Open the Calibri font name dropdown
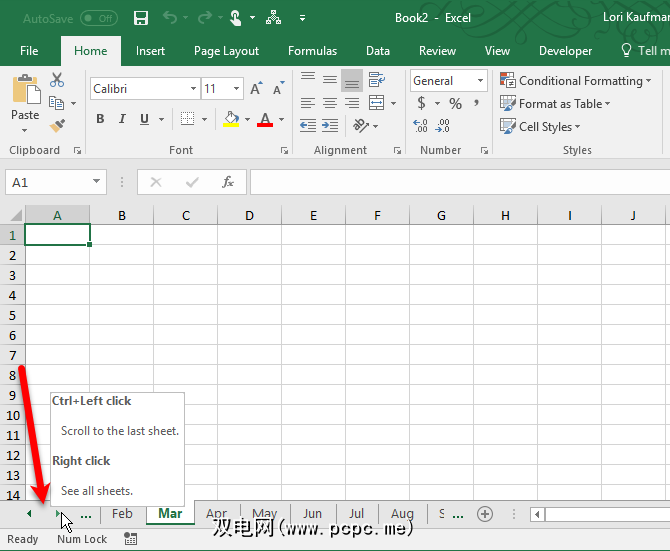Screen dimensions: 670x551 pos(193,89)
